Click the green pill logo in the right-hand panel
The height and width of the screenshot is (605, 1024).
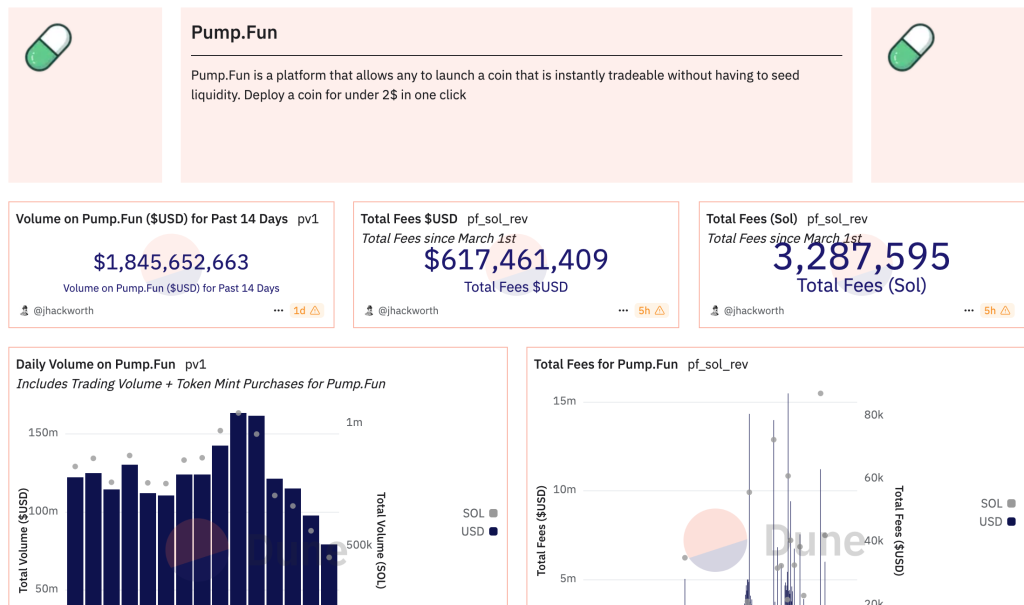click(911, 47)
